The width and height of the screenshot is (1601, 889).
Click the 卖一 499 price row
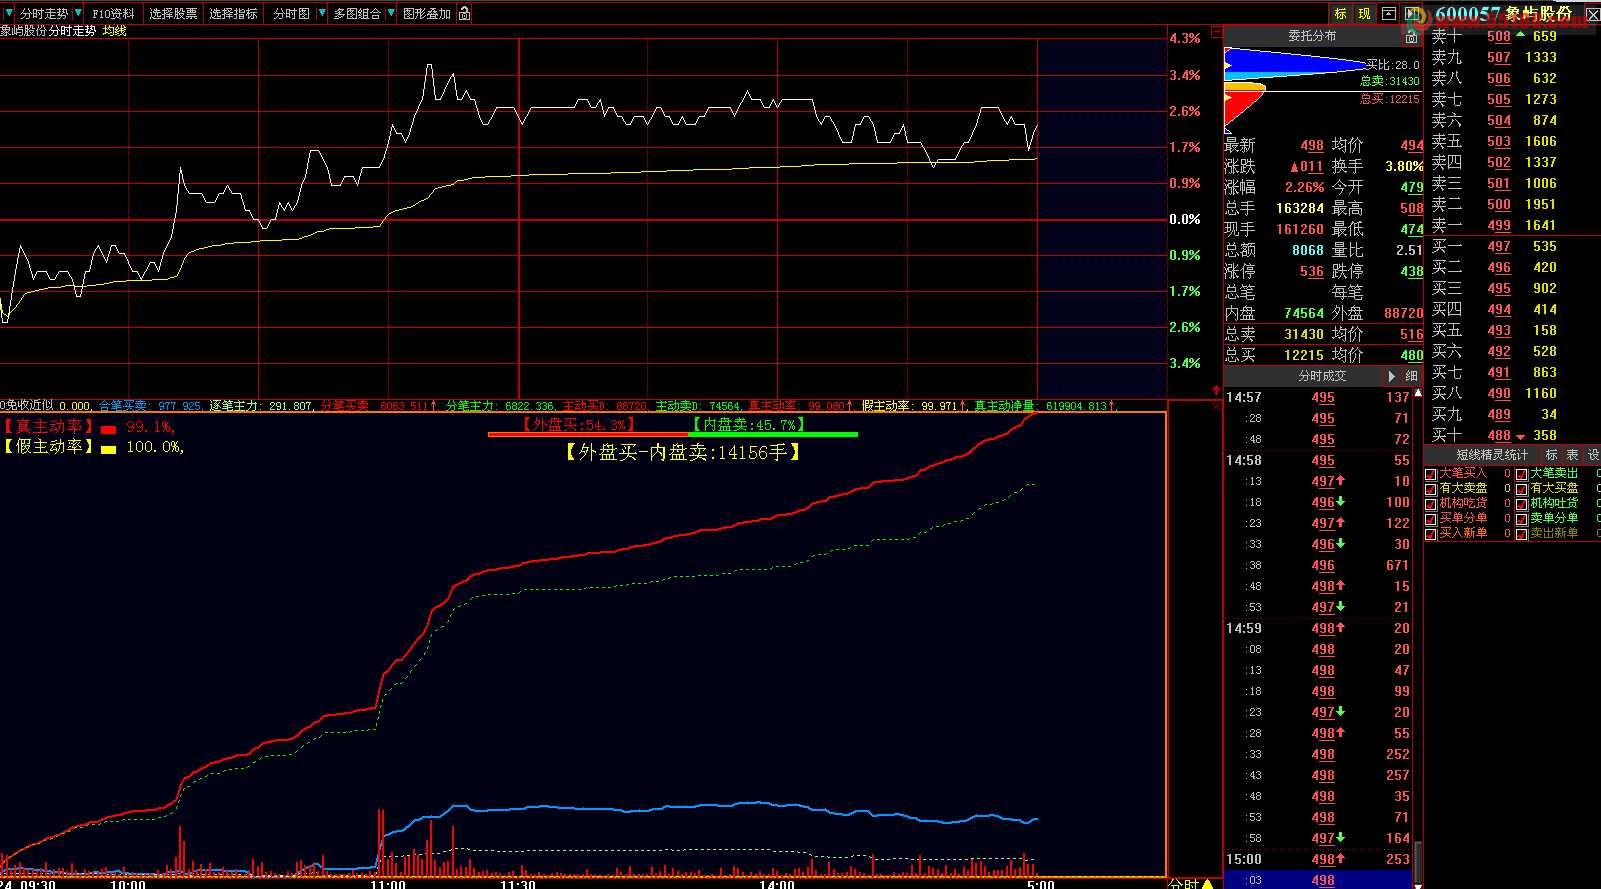(1494, 225)
